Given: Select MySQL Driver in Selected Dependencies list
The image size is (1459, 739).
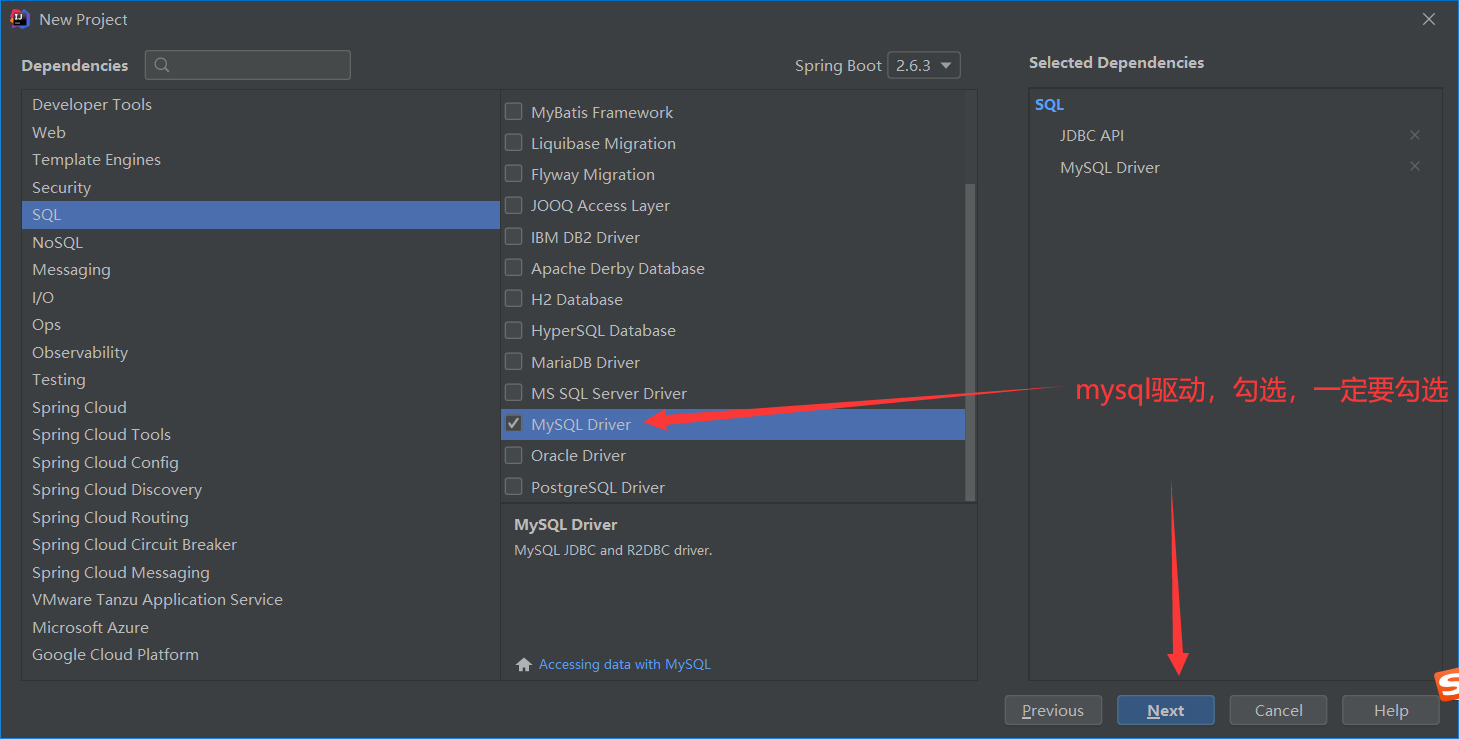Looking at the screenshot, I should [1110, 167].
